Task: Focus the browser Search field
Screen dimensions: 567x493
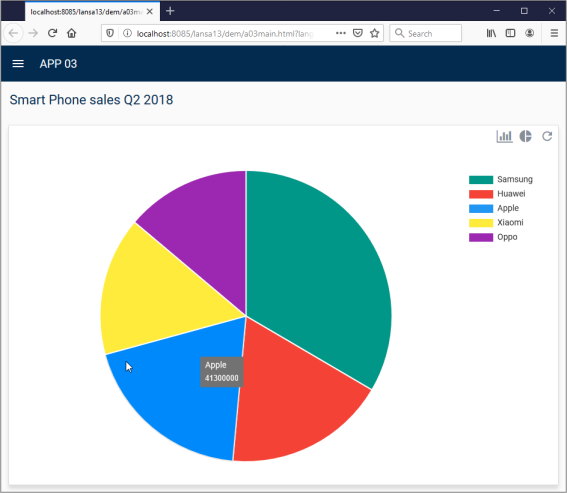Action: [x=426, y=33]
